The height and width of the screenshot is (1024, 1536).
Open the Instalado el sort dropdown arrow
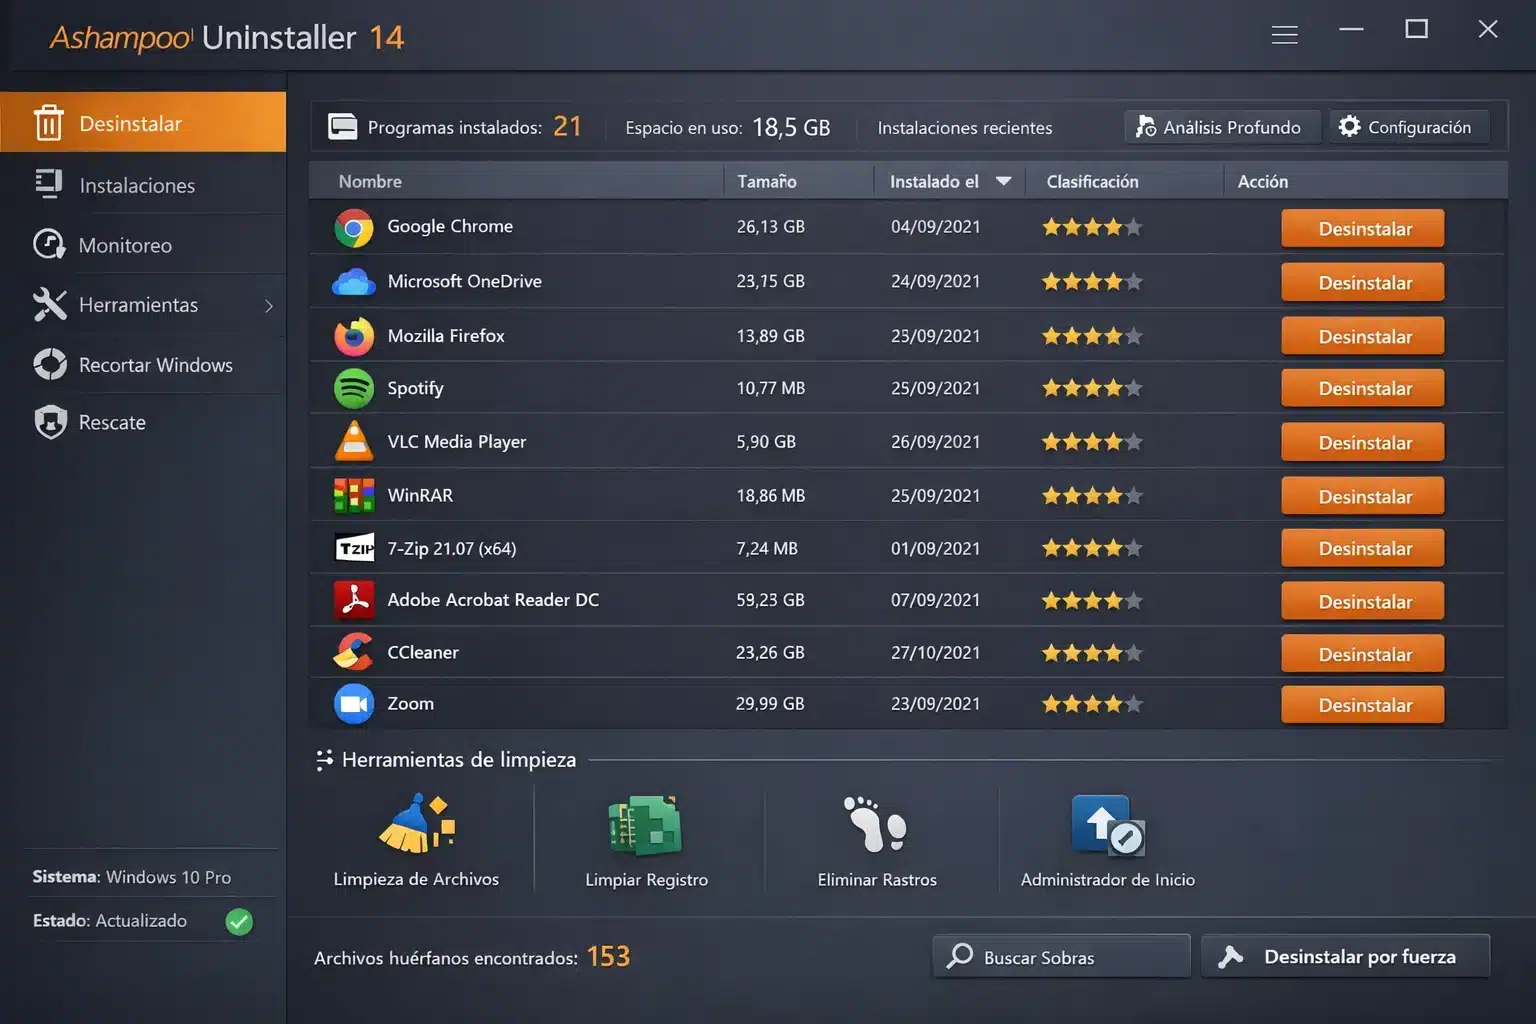tap(1003, 181)
